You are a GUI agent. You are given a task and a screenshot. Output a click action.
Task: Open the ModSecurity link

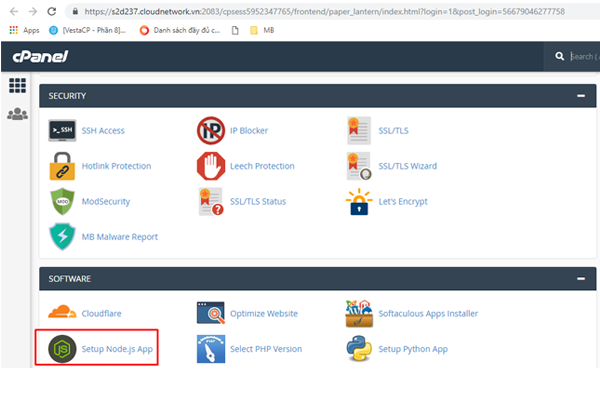point(106,201)
